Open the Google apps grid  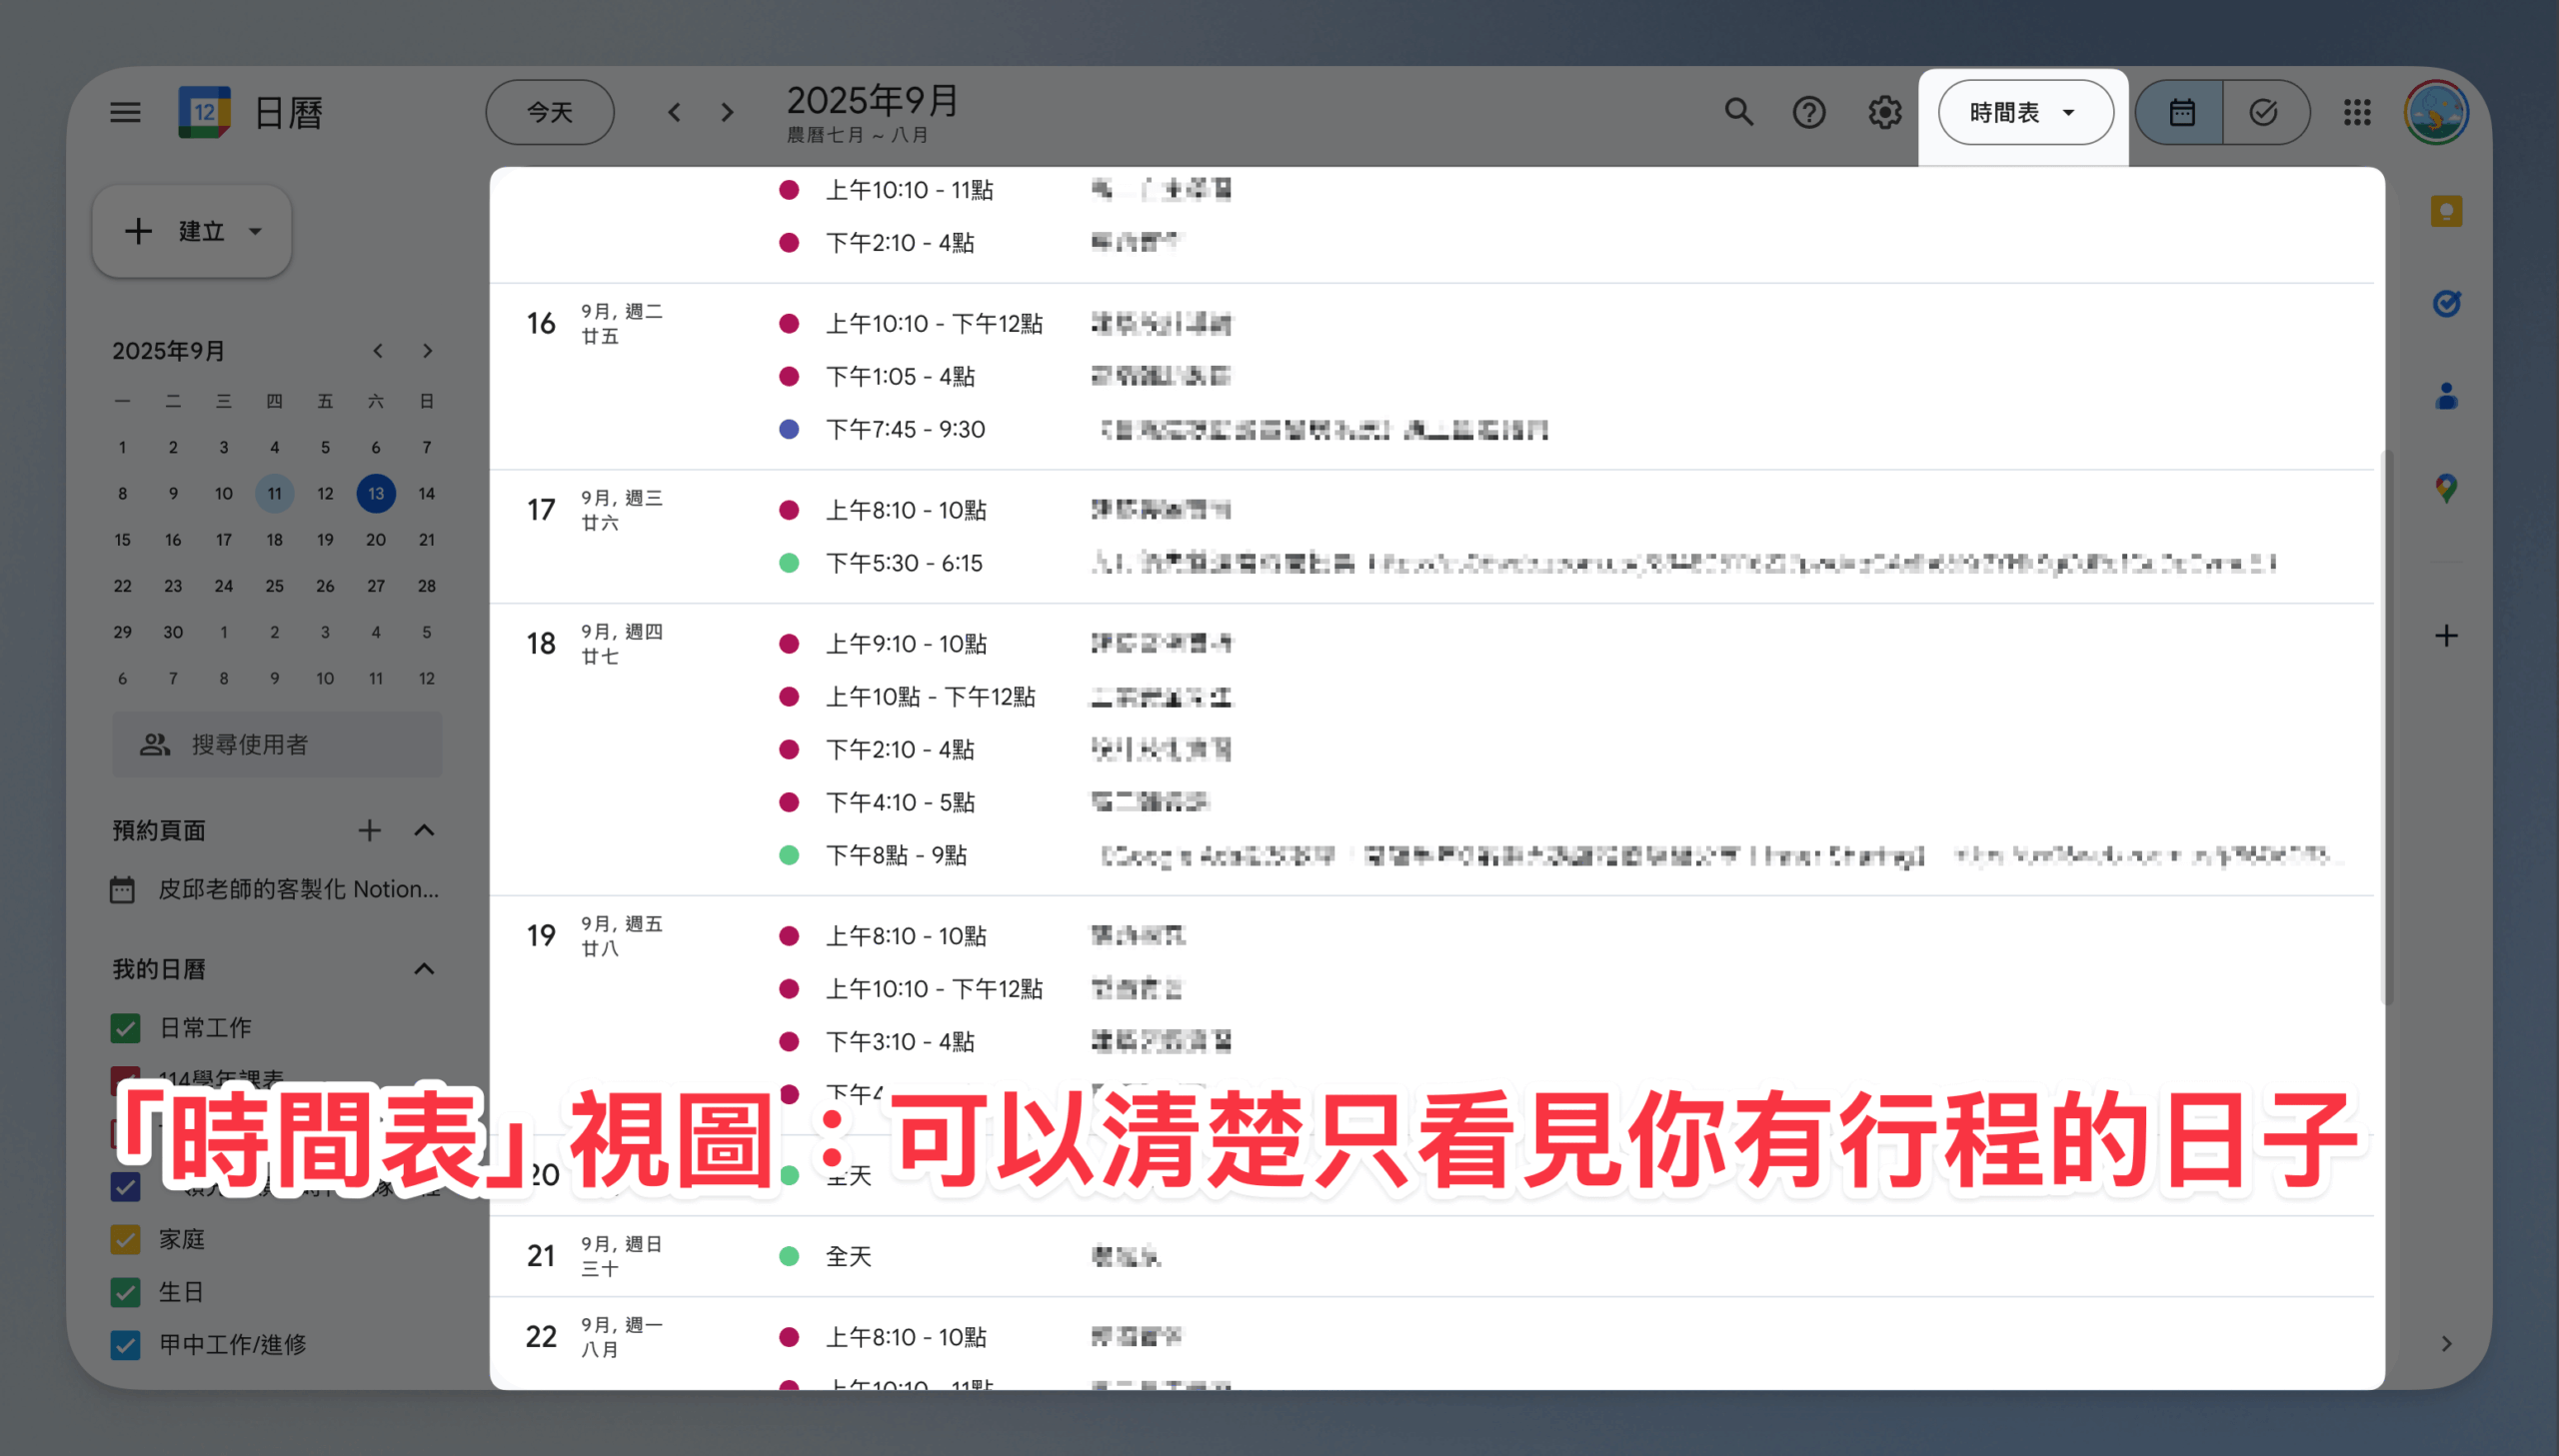point(2357,112)
